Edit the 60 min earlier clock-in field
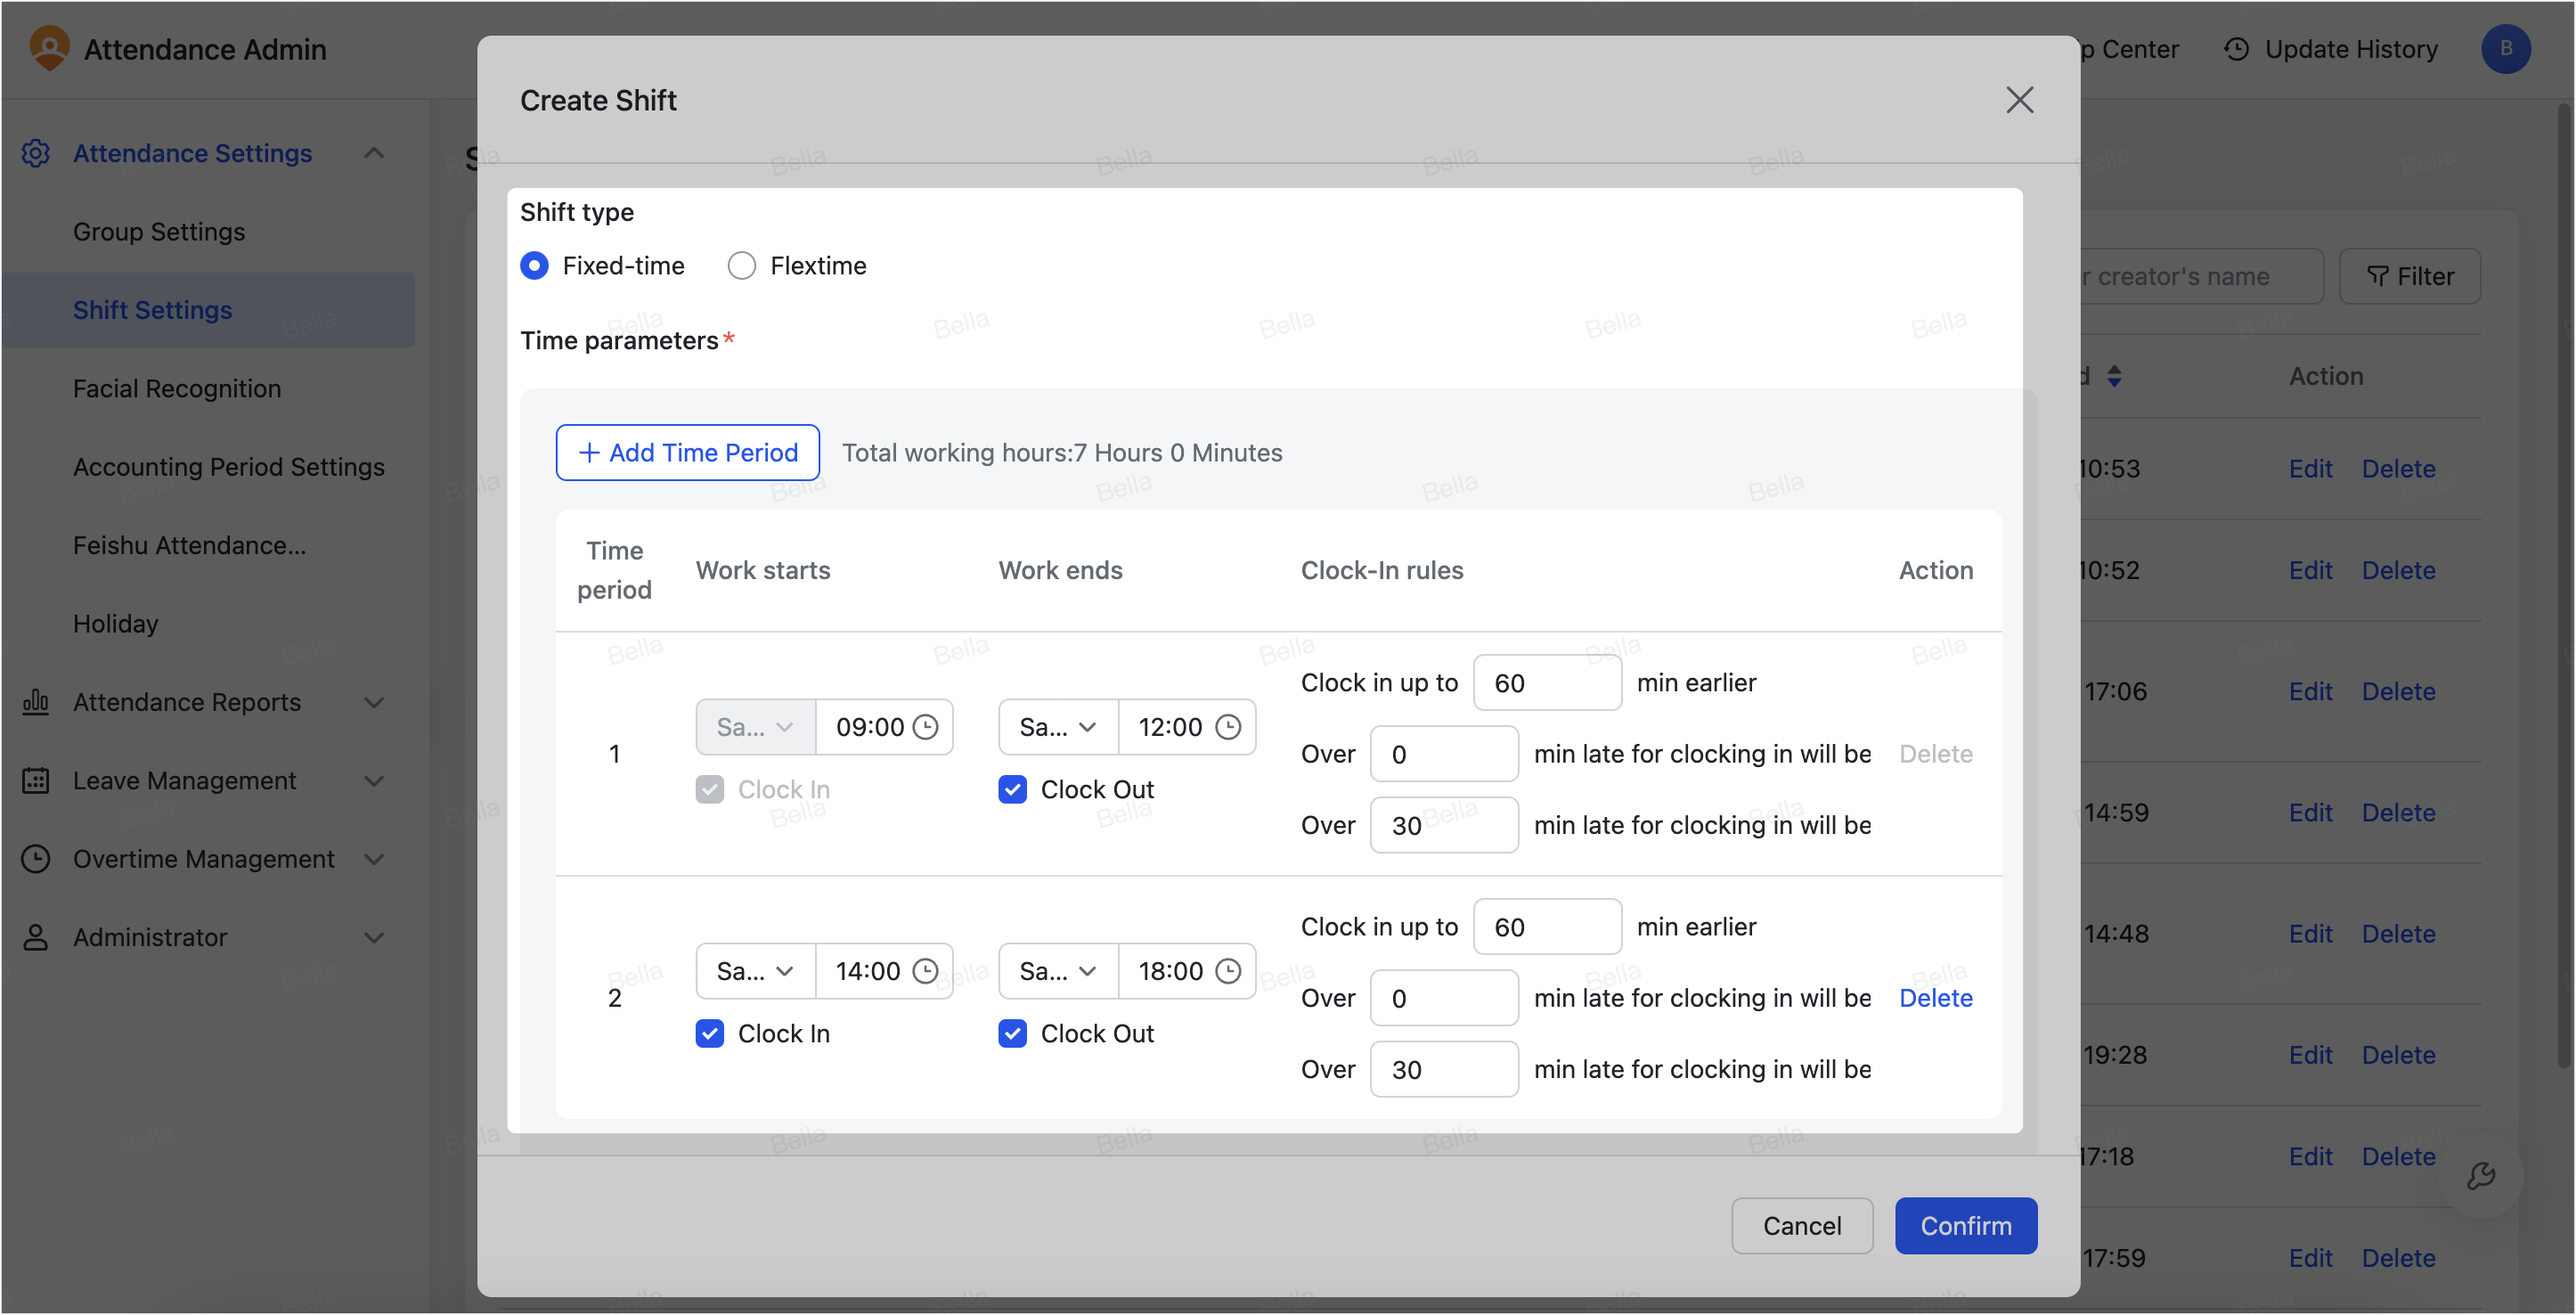The width and height of the screenshot is (2576, 1315). click(x=1546, y=682)
